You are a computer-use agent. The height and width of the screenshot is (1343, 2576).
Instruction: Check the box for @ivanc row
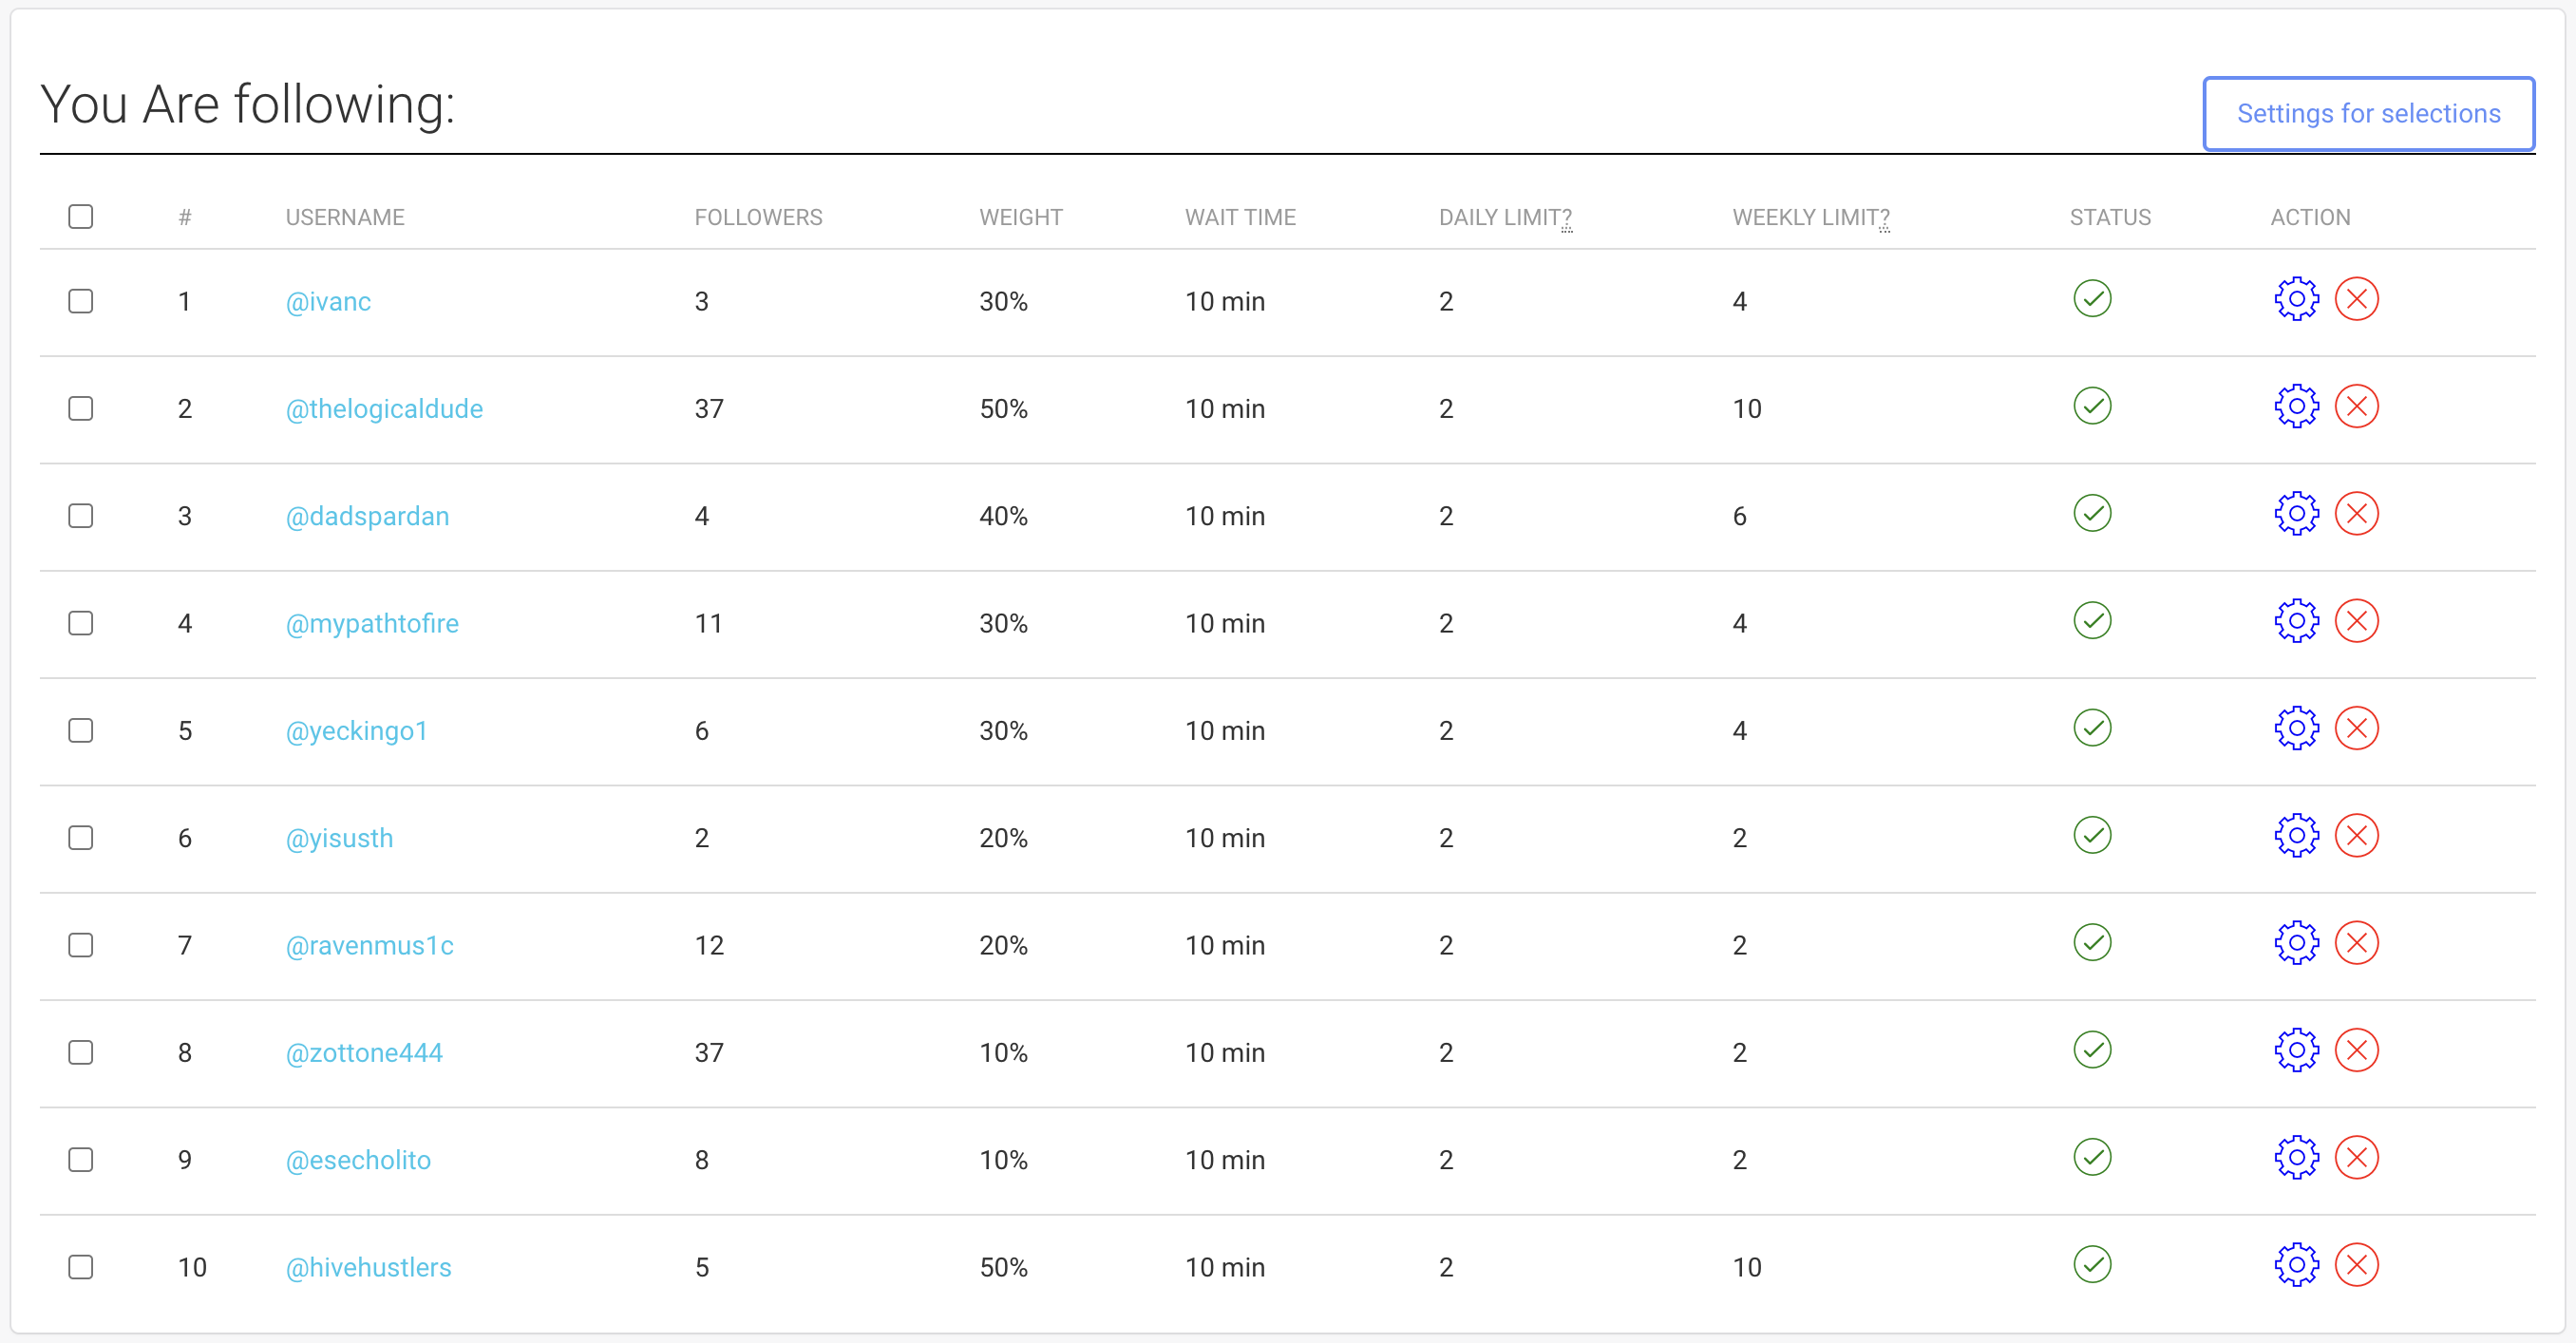coord(81,301)
